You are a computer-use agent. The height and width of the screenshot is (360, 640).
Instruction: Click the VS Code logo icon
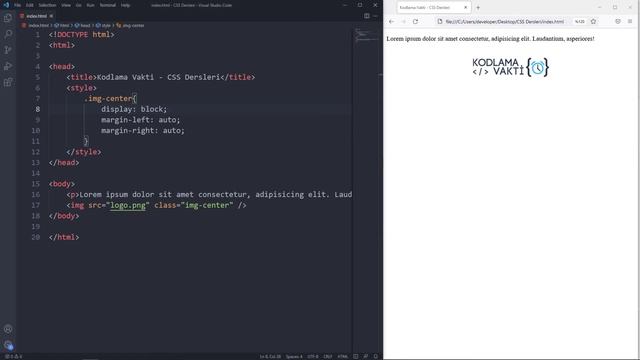(6, 5)
